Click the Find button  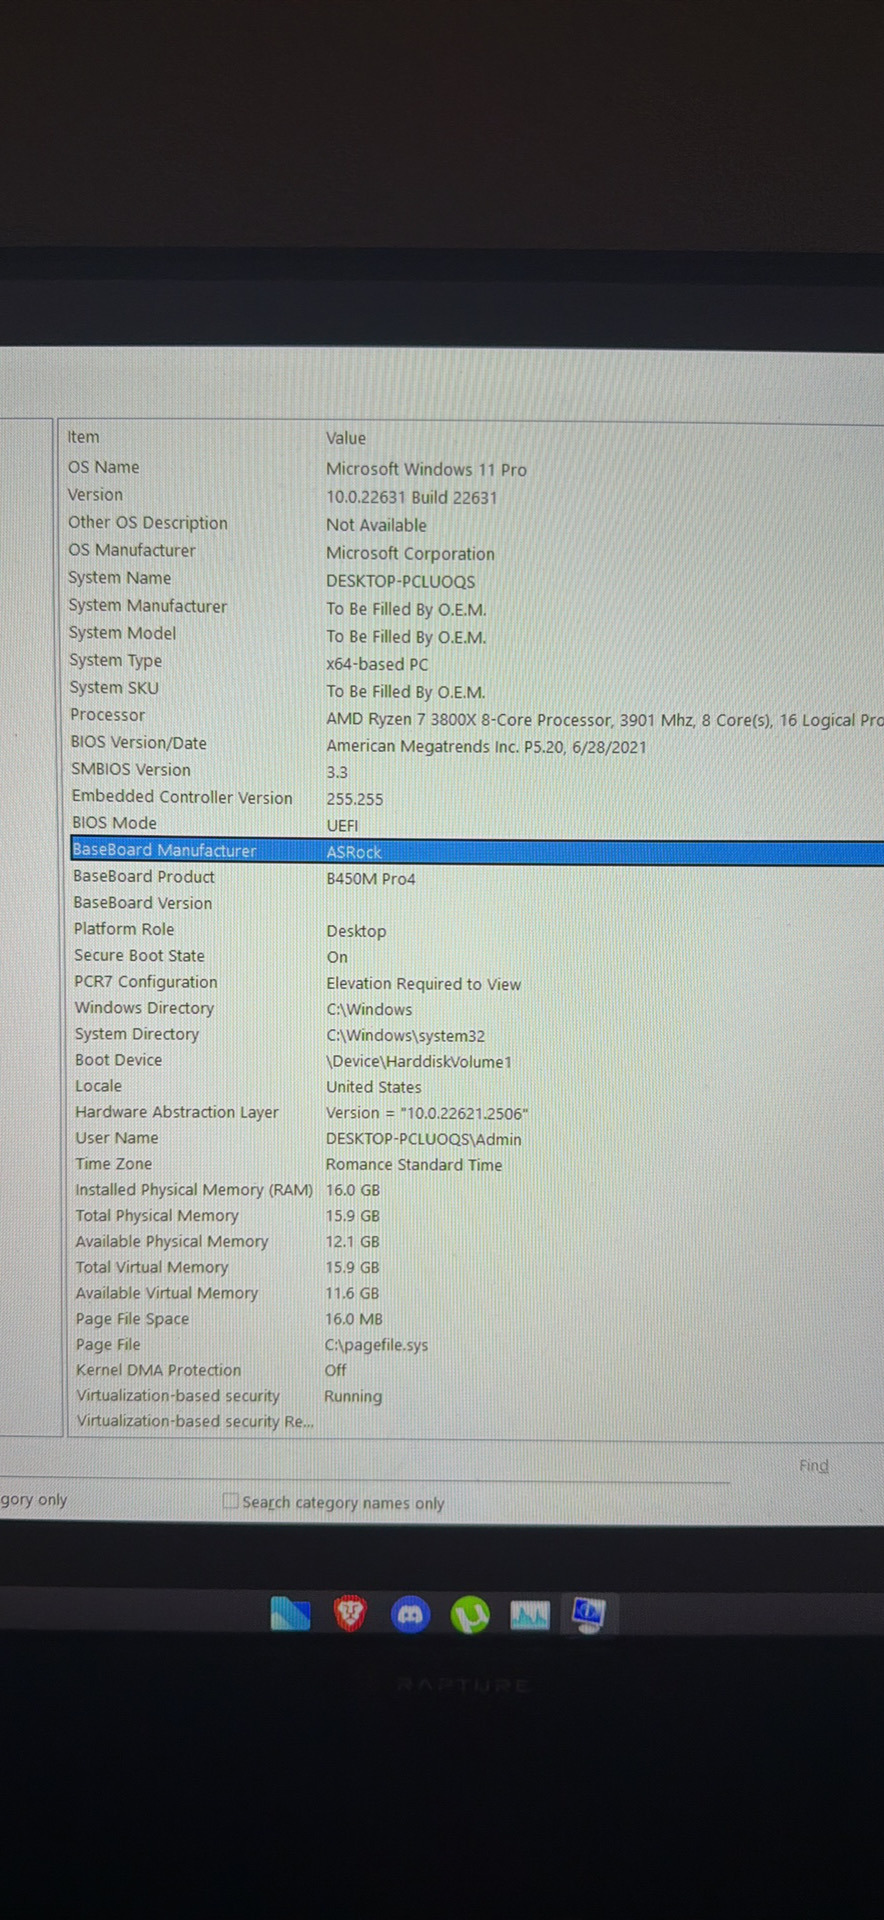pyautogui.click(x=814, y=1465)
